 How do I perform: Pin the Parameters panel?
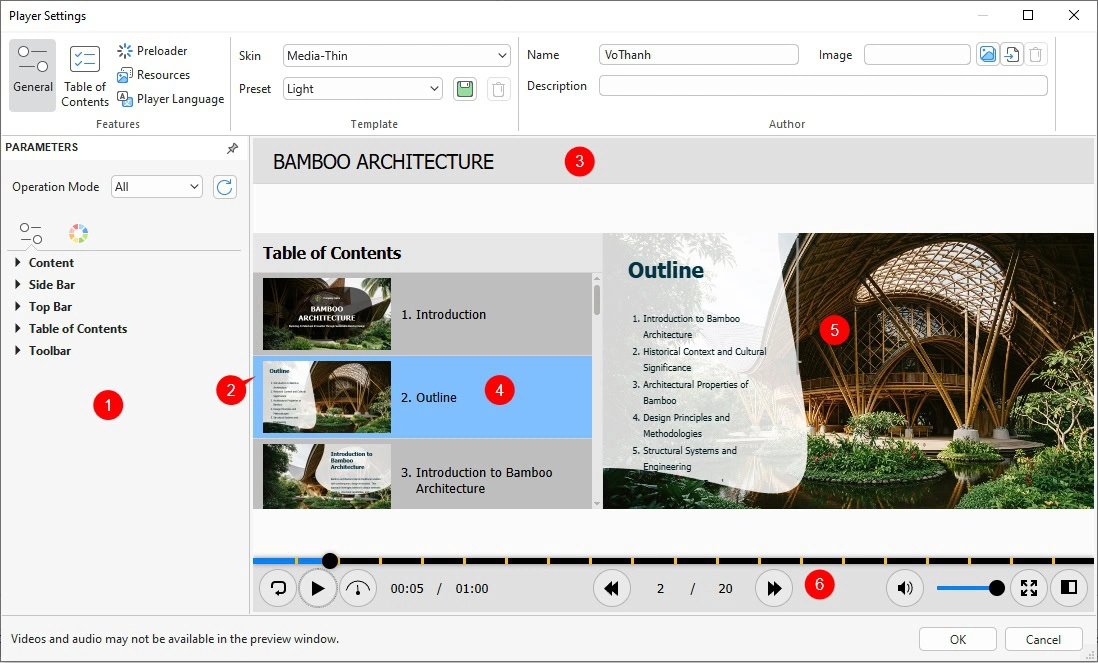(232, 147)
